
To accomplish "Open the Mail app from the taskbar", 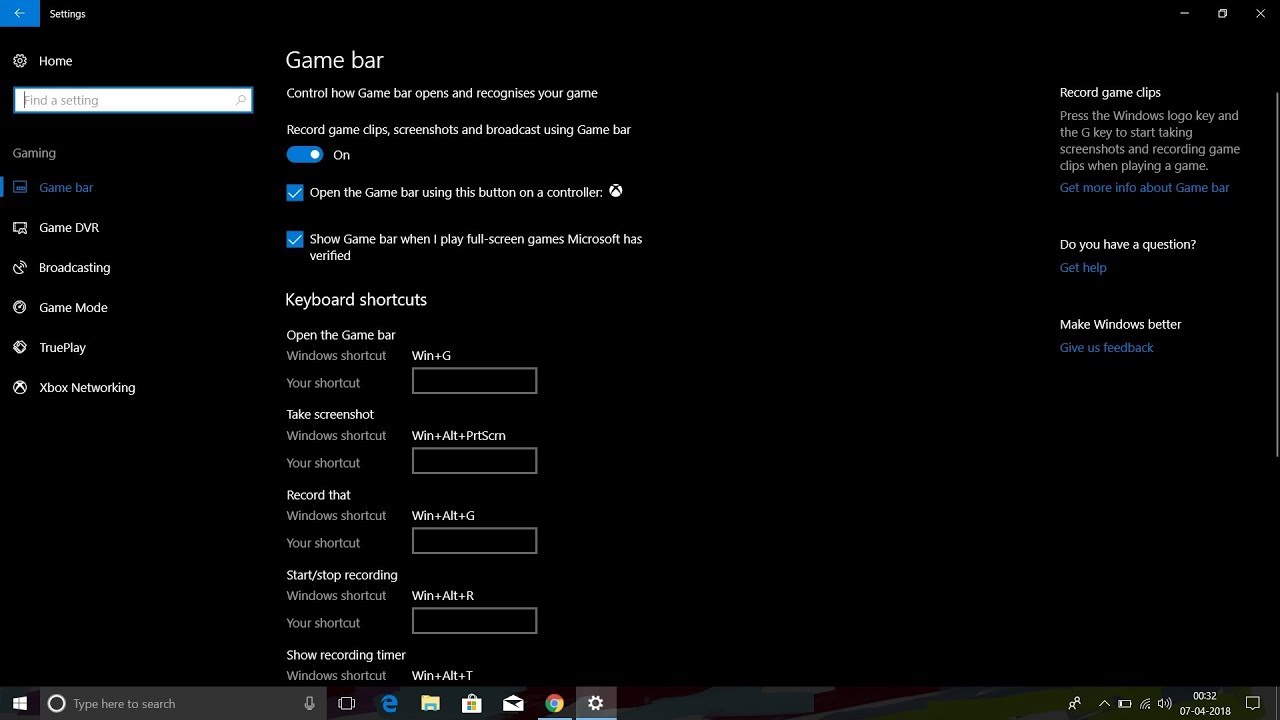I will pyautogui.click(x=513, y=703).
